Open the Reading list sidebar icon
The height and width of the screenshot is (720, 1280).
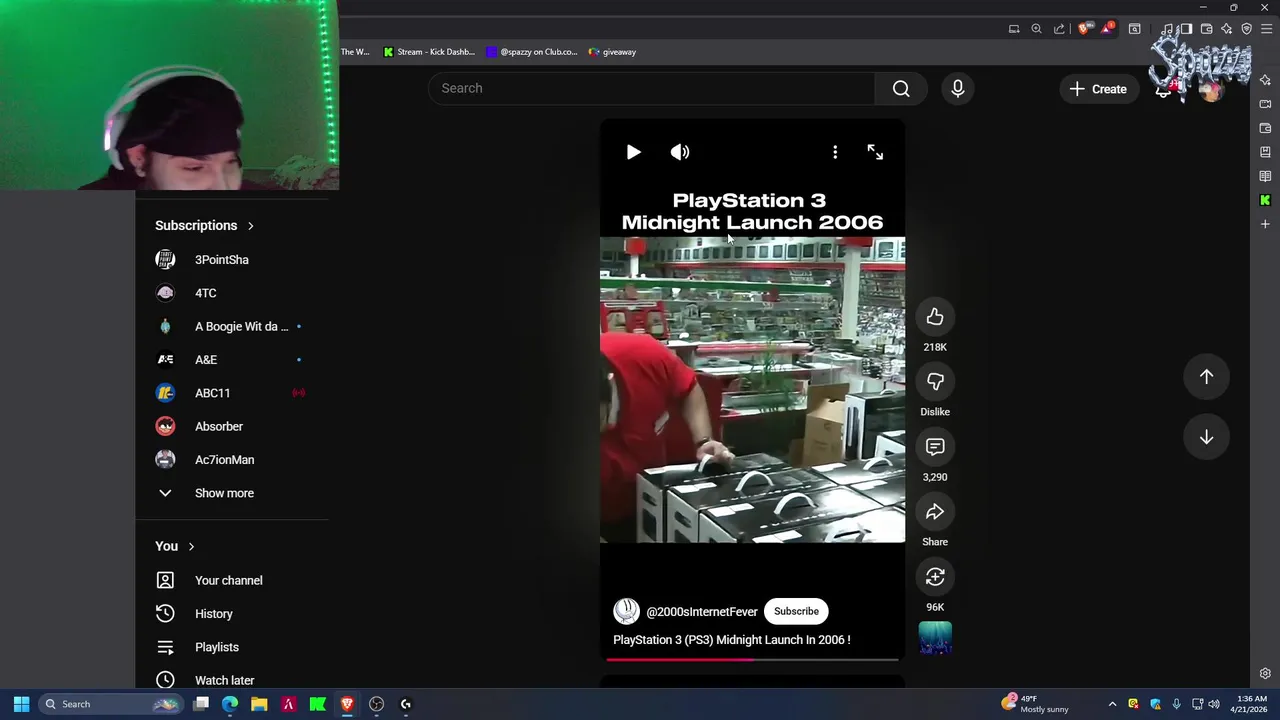click(x=1265, y=176)
